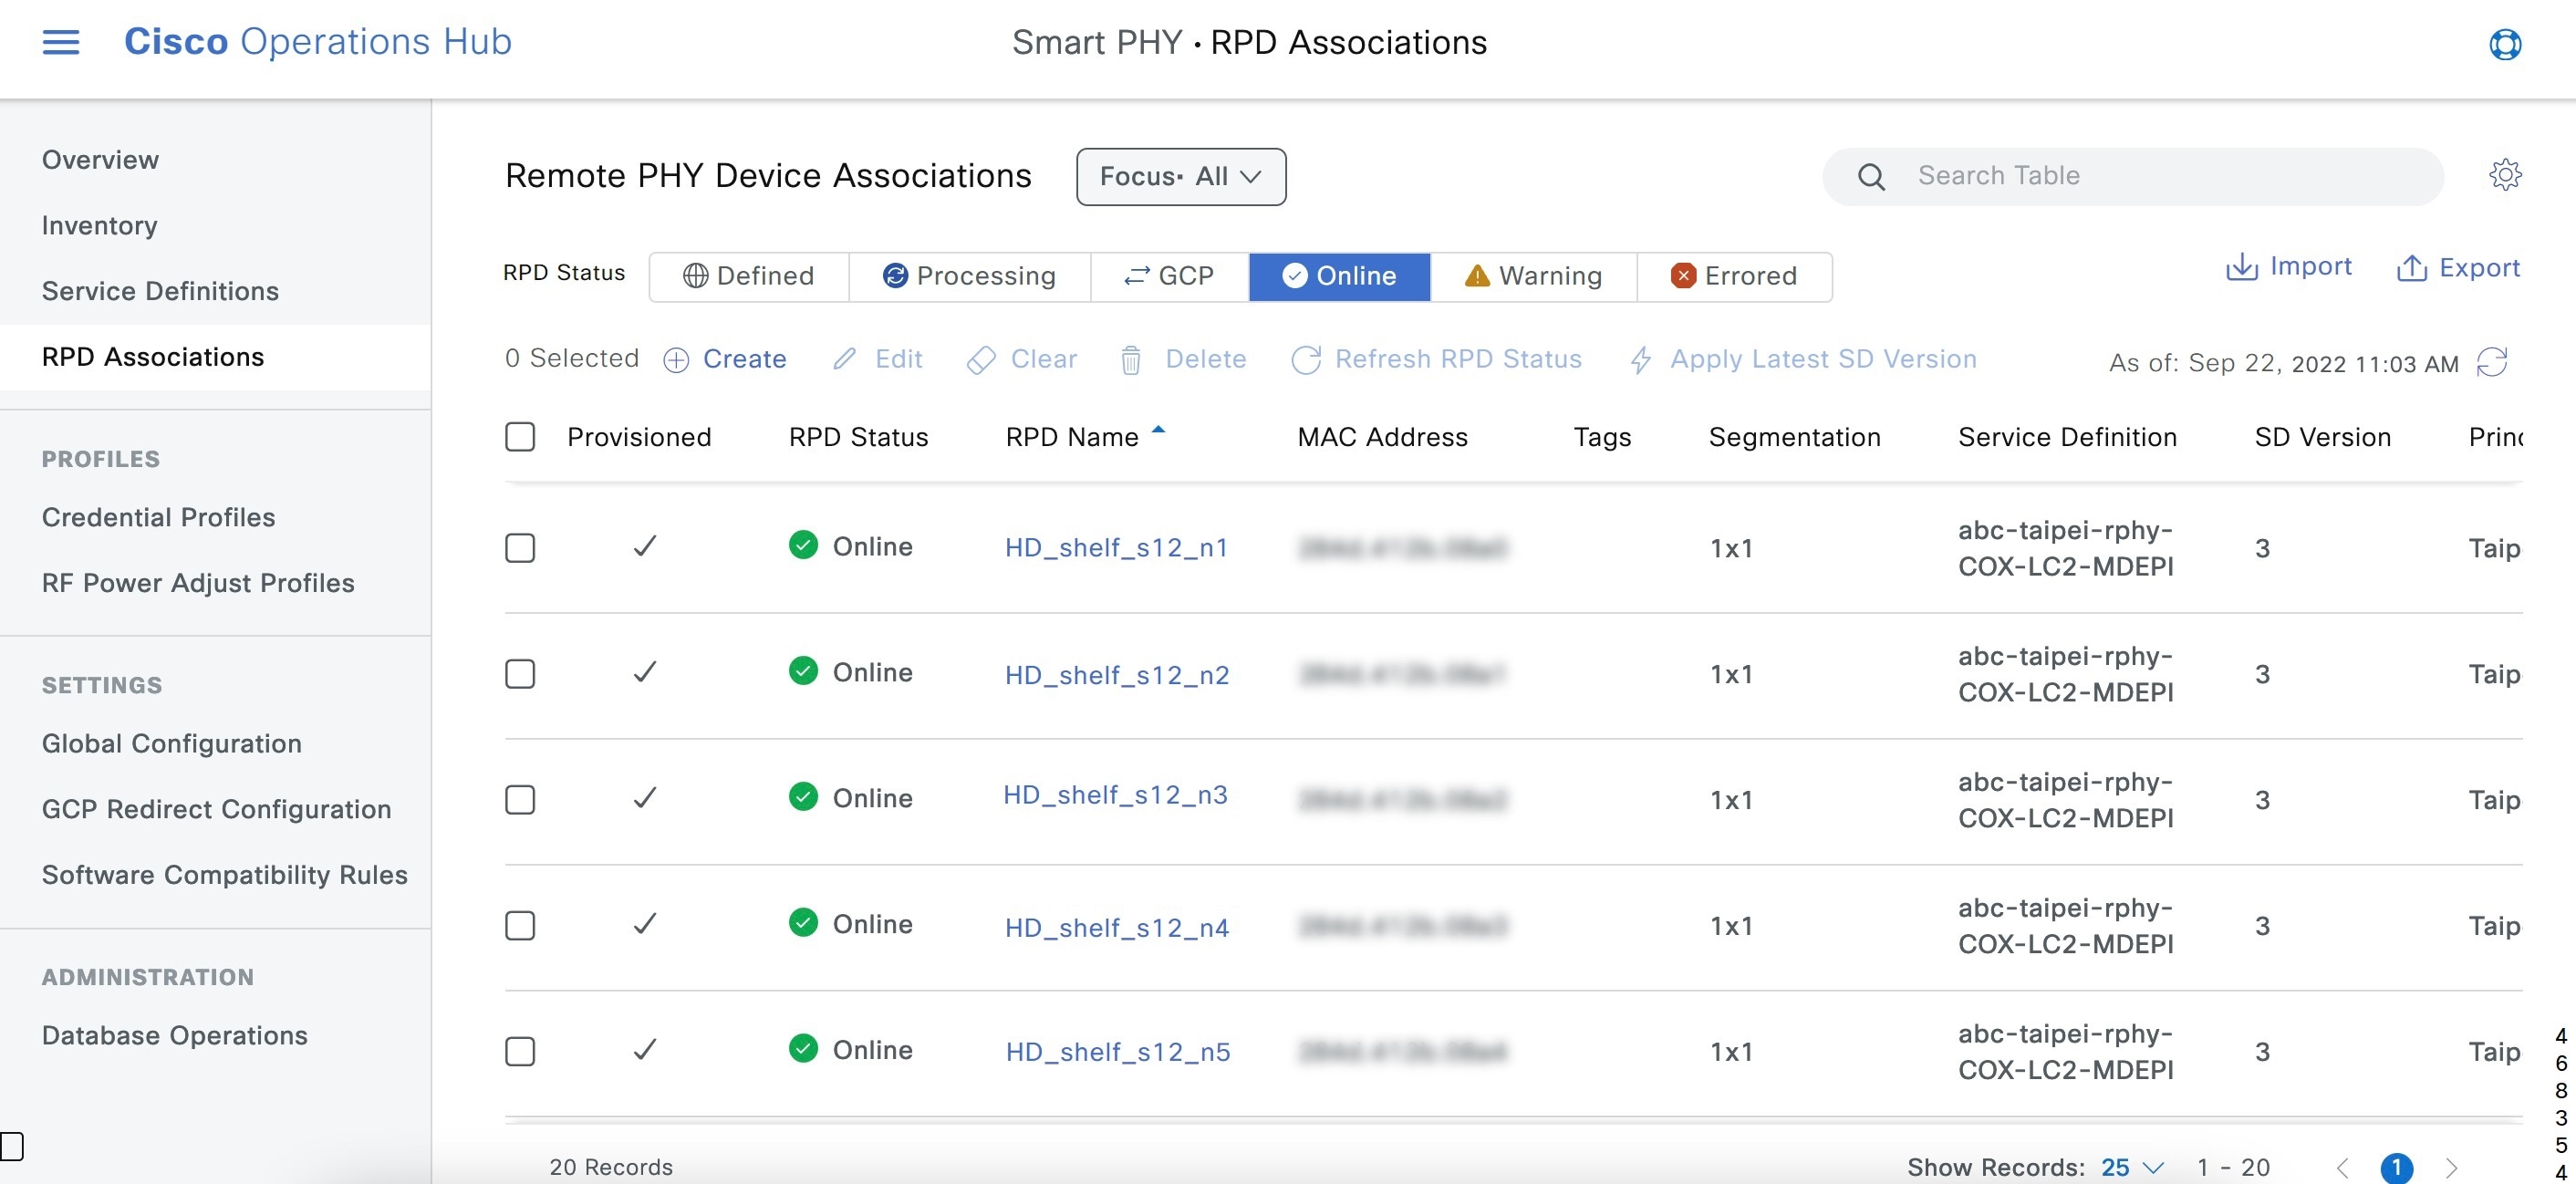Click the Warning triangle icon

point(1476,276)
